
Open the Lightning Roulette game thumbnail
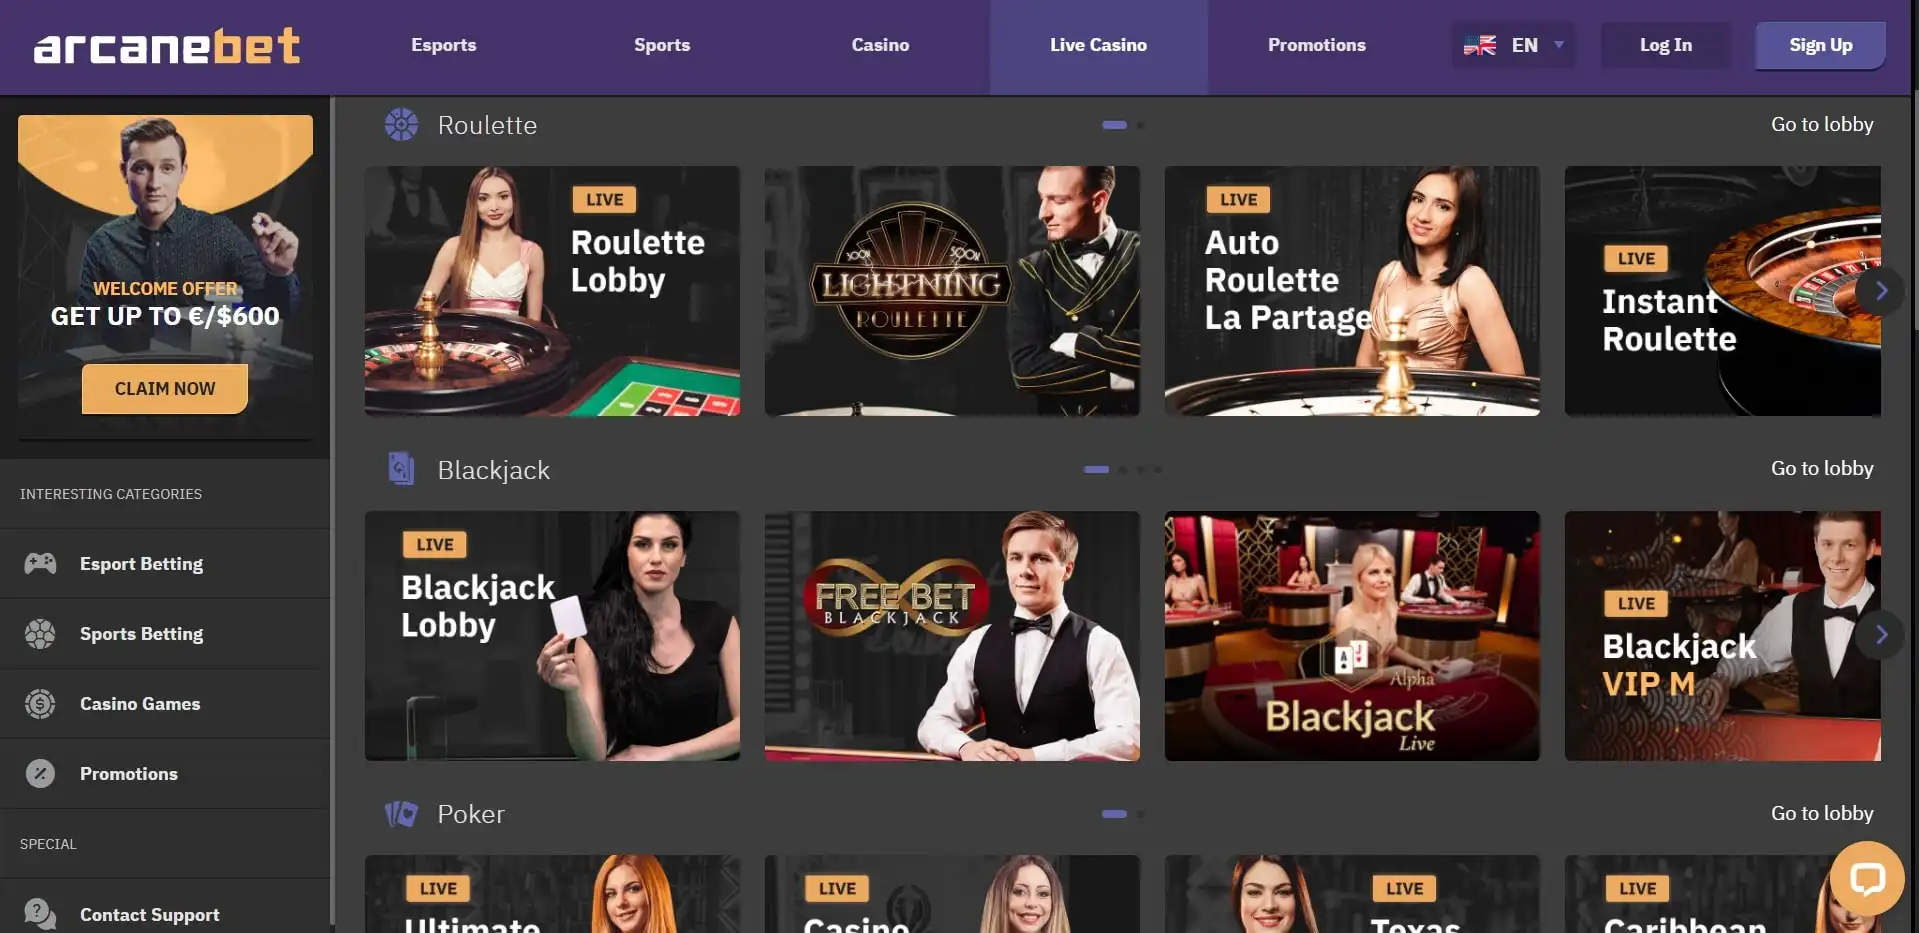(952, 291)
